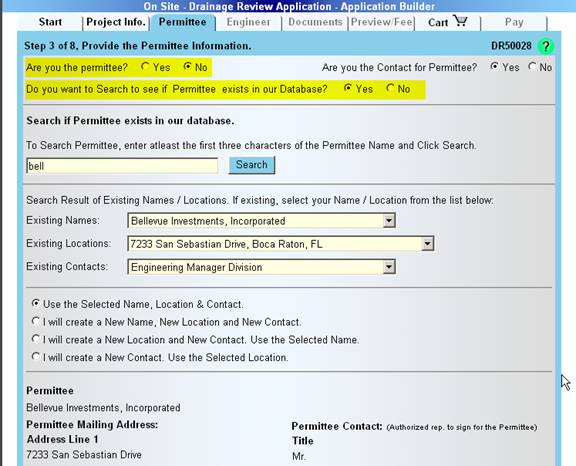Expand the Existing Contacts dropdown

[389, 267]
